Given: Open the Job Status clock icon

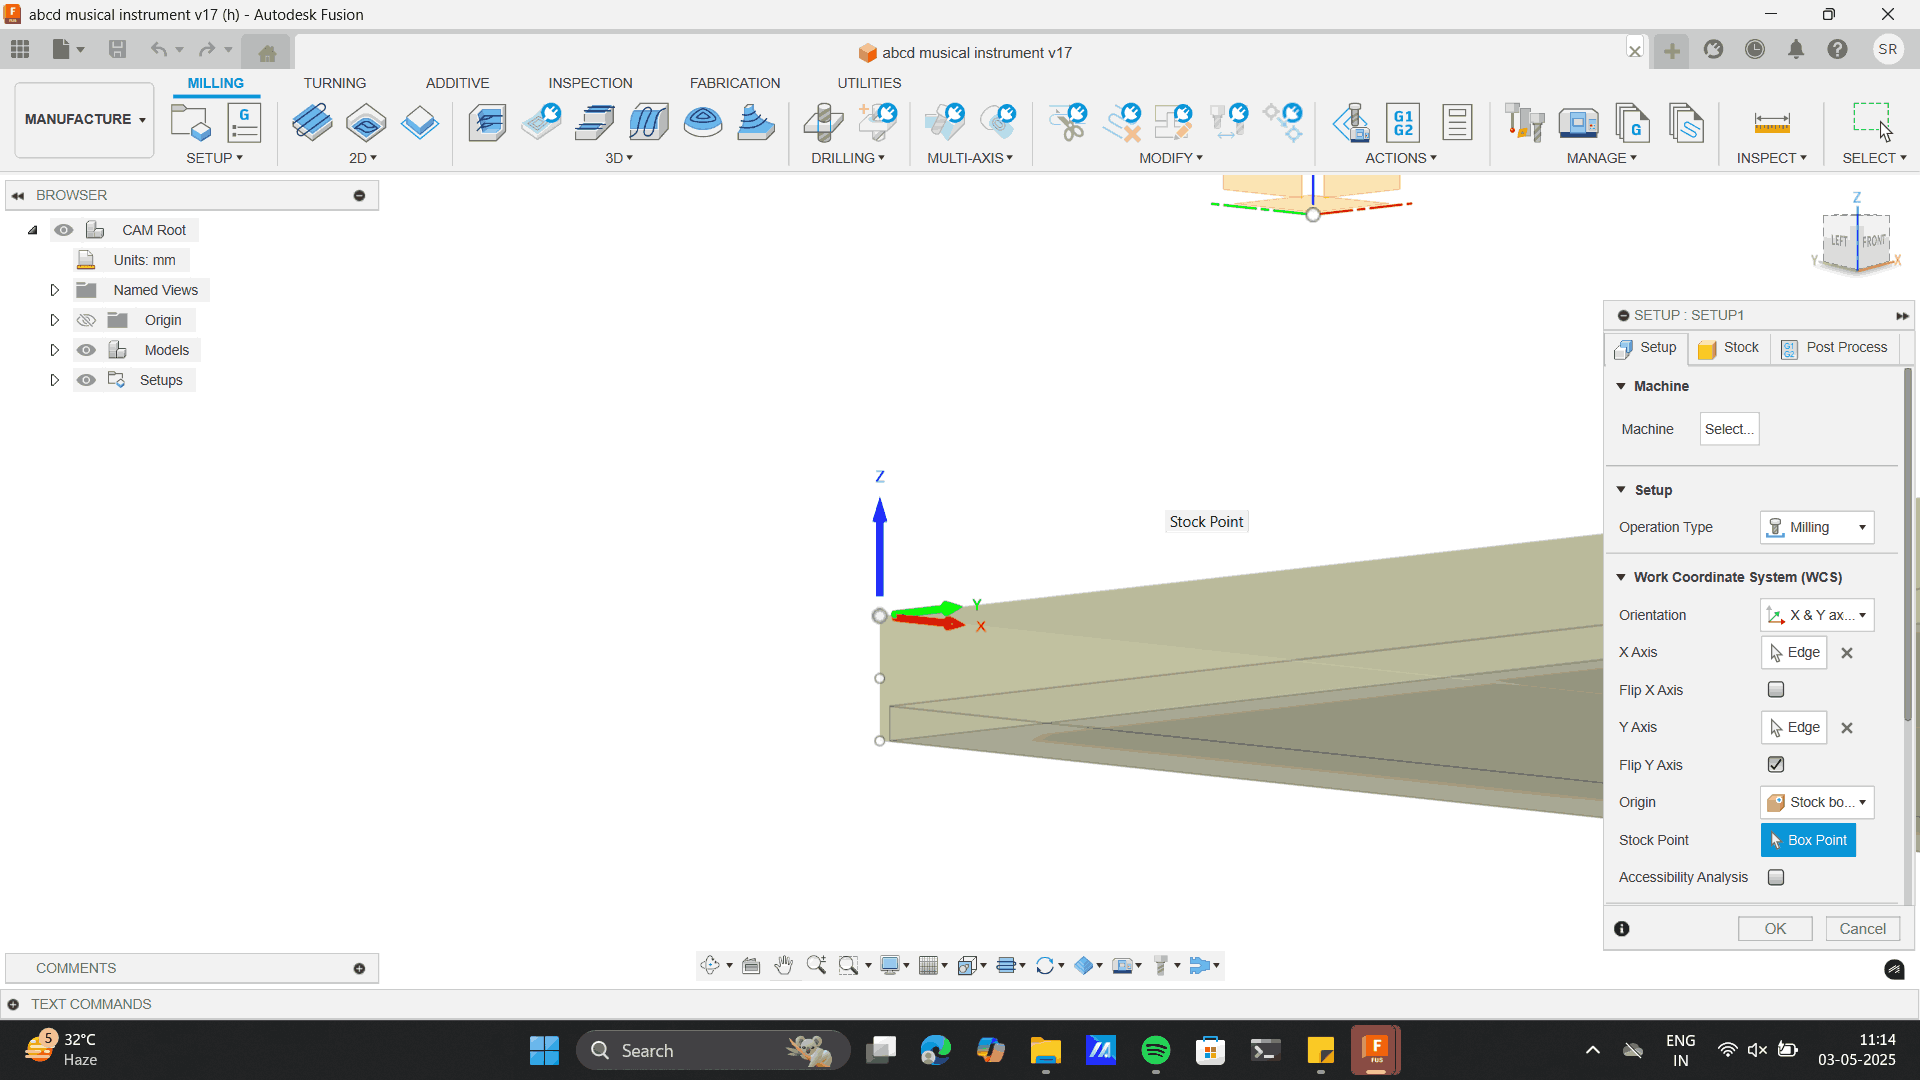Looking at the screenshot, I should click(x=1755, y=49).
